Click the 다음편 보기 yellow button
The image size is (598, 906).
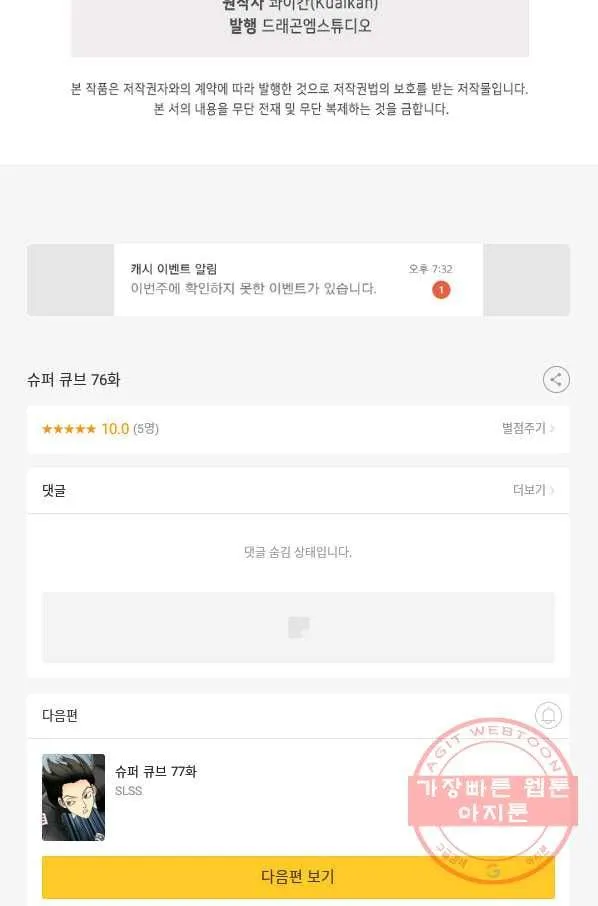coord(298,877)
